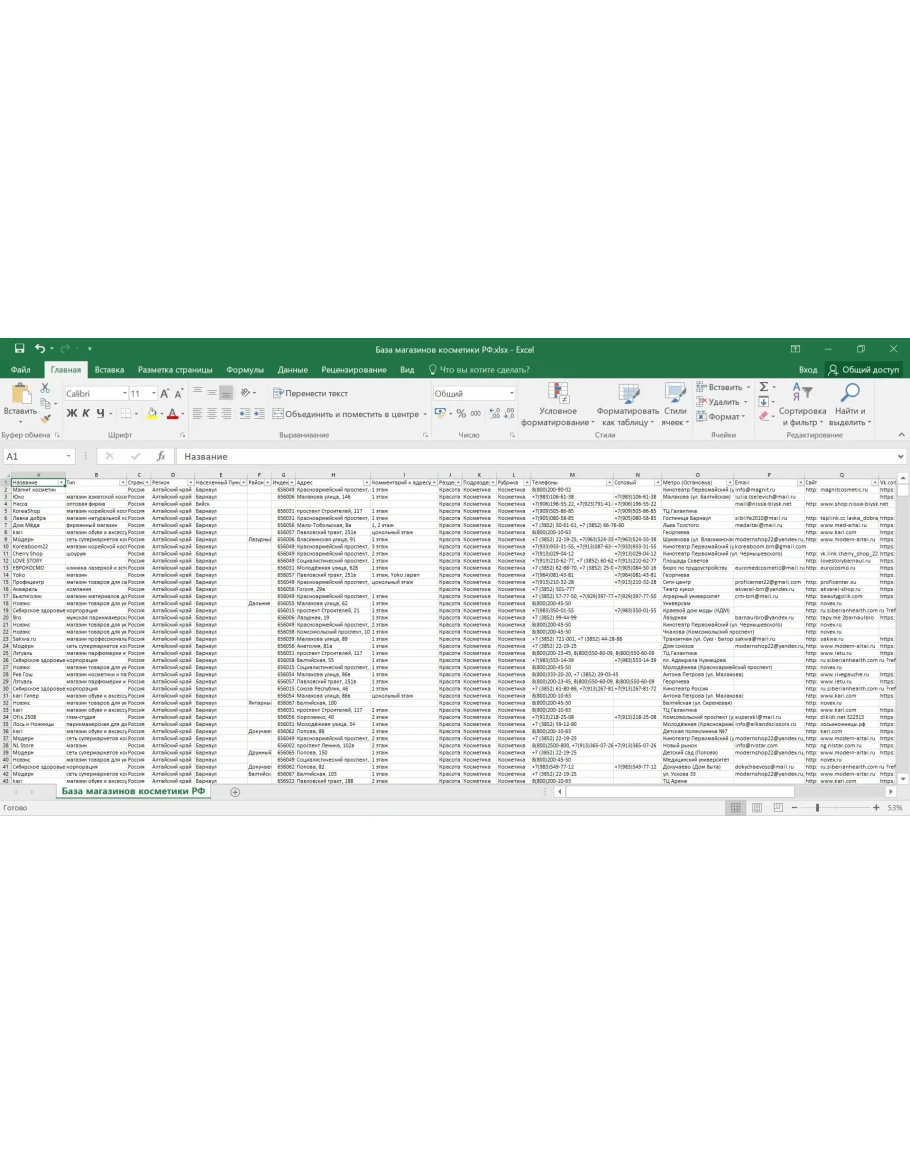The image size is (910, 1155).
Task: Open fill color yellow bucket
Action: point(151,414)
